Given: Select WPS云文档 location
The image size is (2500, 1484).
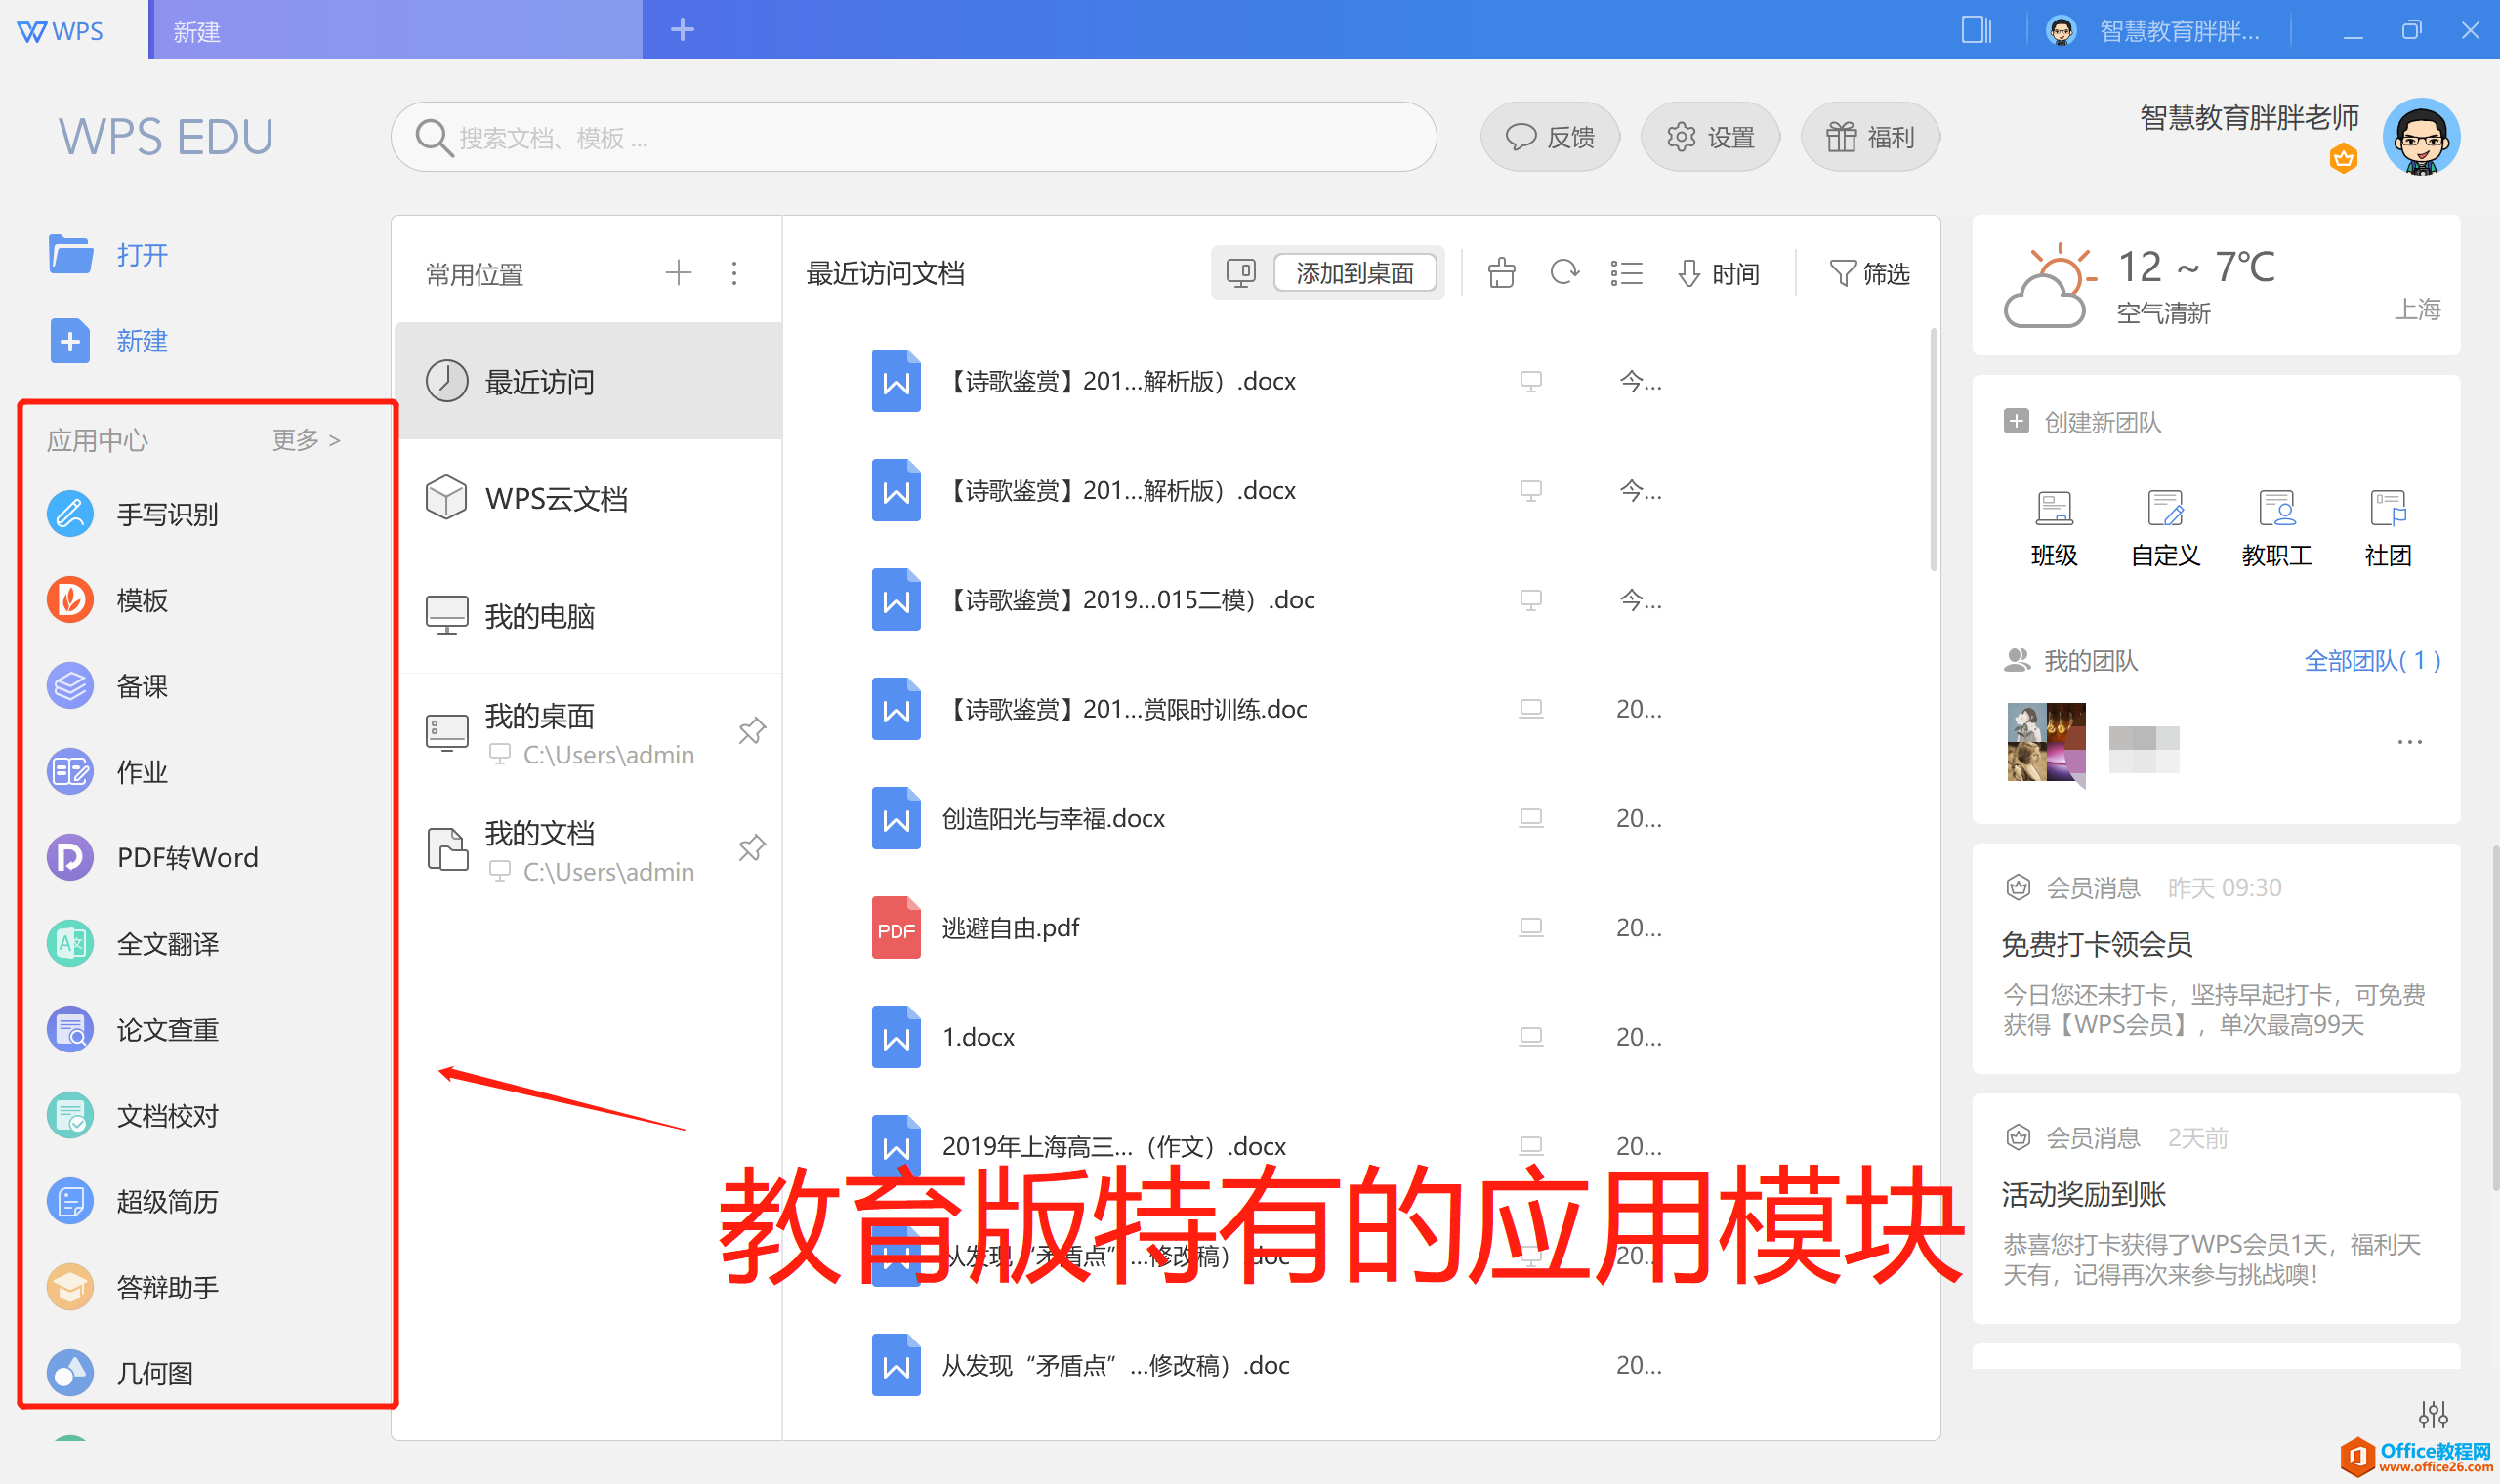Looking at the screenshot, I should point(588,498).
